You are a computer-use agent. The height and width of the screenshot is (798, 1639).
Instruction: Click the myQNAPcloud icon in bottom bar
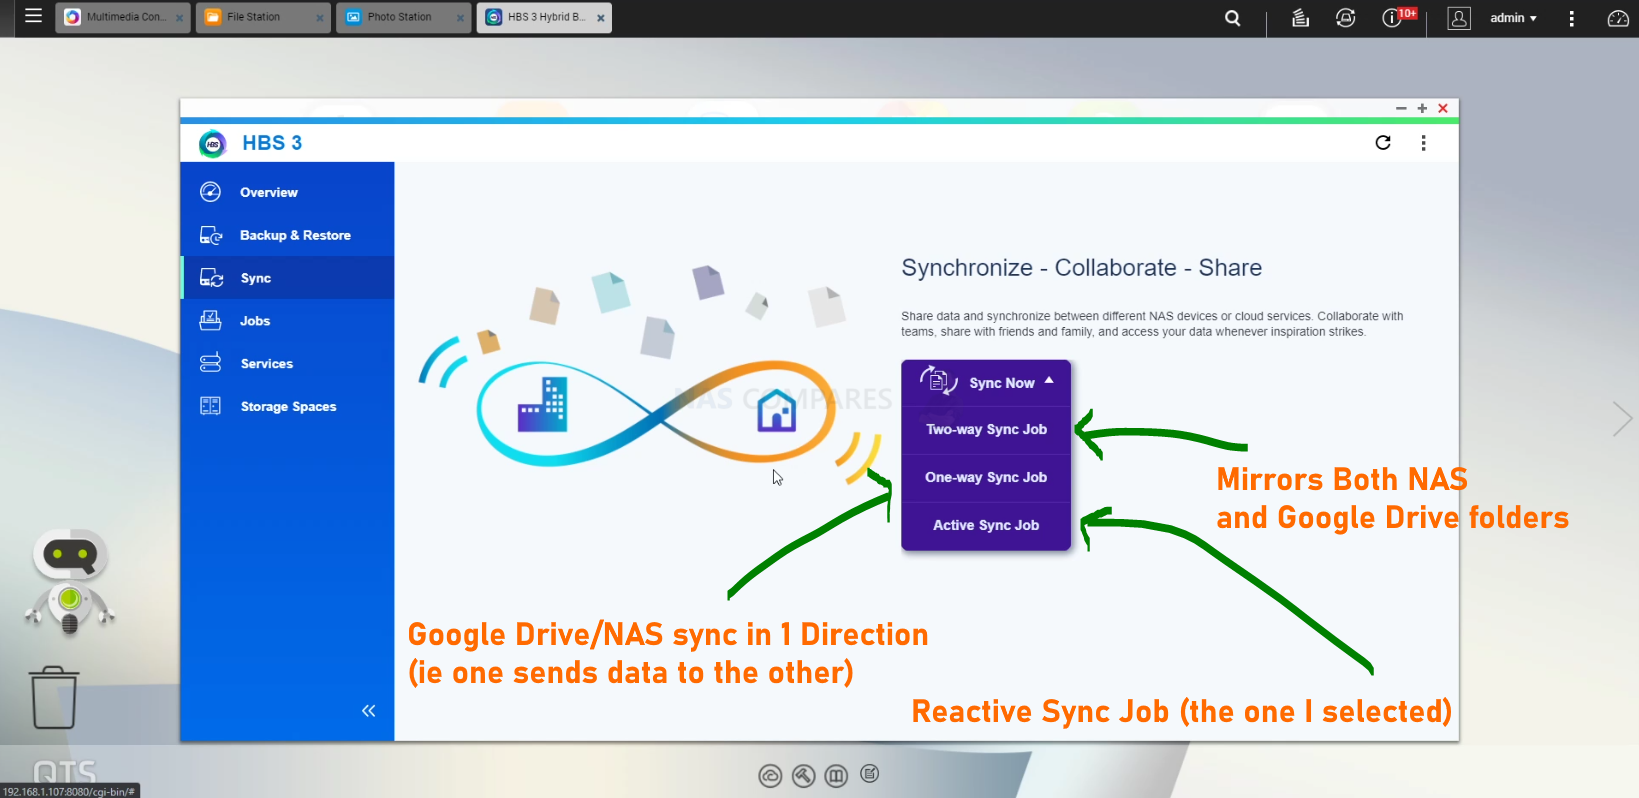770,776
